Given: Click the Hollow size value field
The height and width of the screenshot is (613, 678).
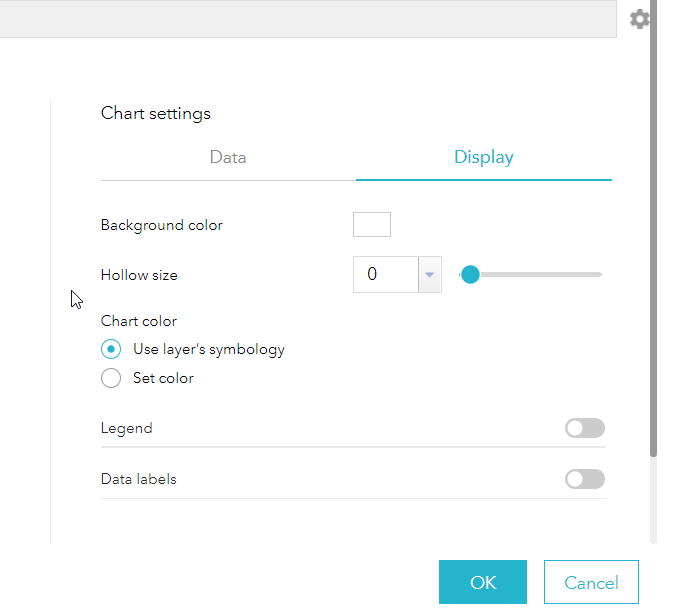Looking at the screenshot, I should click(x=386, y=275).
